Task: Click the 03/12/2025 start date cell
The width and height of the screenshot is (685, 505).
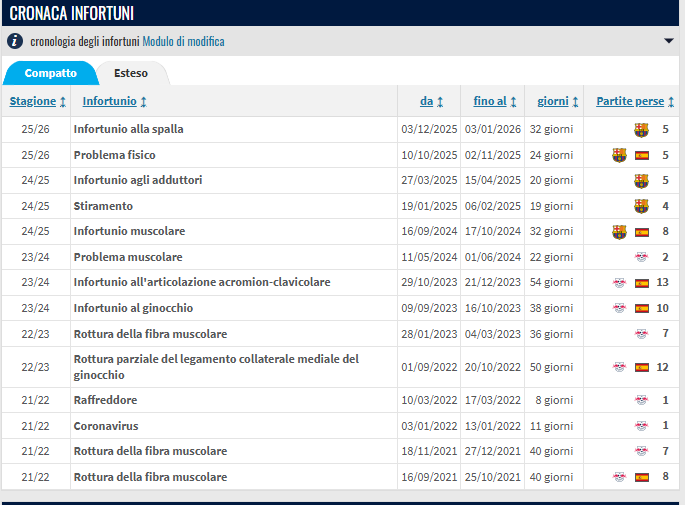Action: coord(429,129)
